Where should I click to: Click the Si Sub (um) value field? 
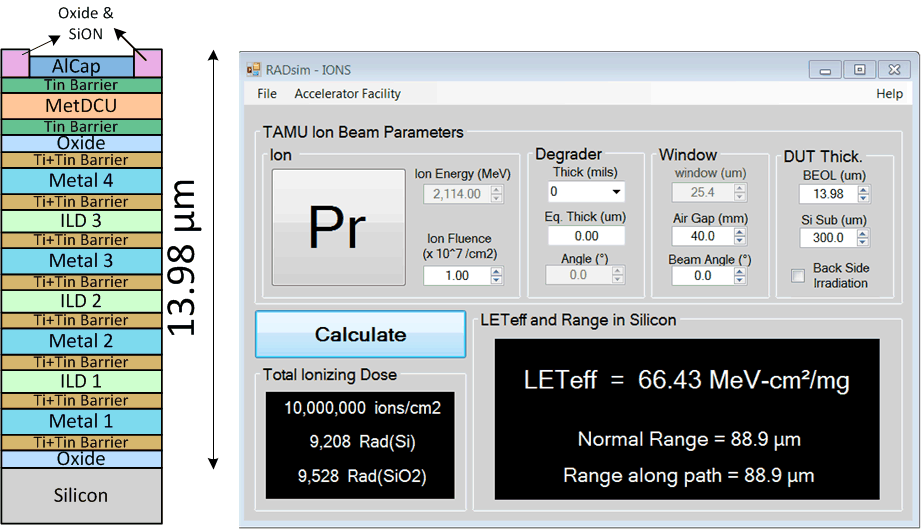827,238
